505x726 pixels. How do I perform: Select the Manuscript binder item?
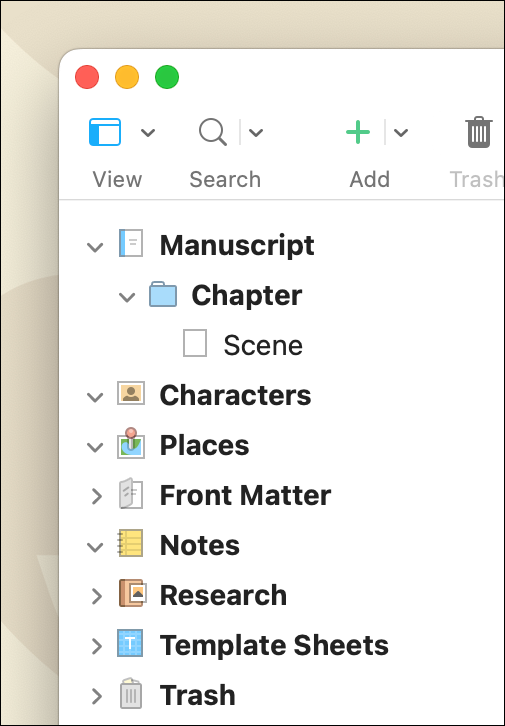coord(237,245)
